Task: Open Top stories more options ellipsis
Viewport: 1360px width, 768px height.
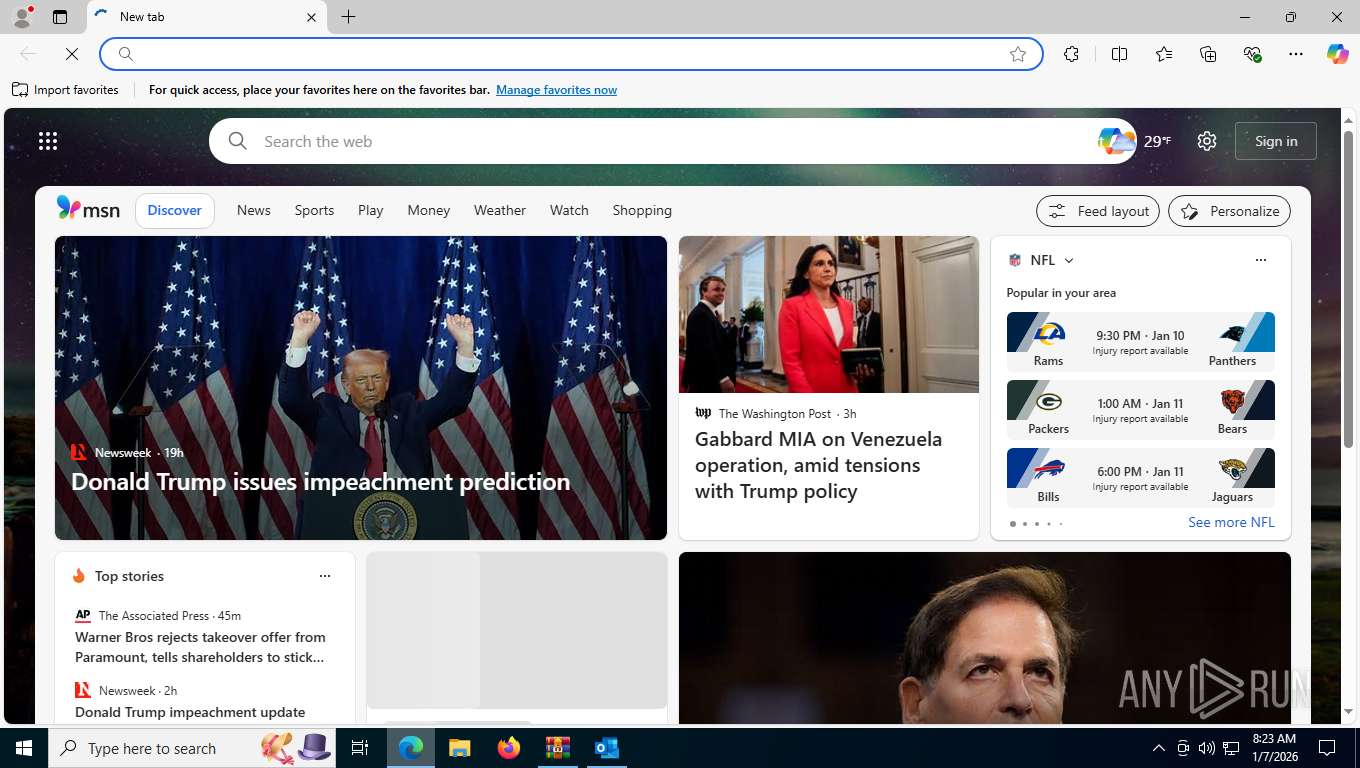Action: [x=324, y=576]
